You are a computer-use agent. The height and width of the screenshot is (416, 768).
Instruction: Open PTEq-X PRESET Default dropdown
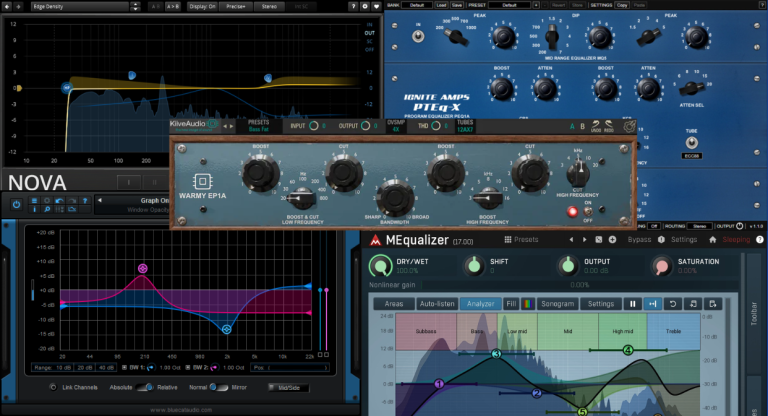click(x=509, y=5)
